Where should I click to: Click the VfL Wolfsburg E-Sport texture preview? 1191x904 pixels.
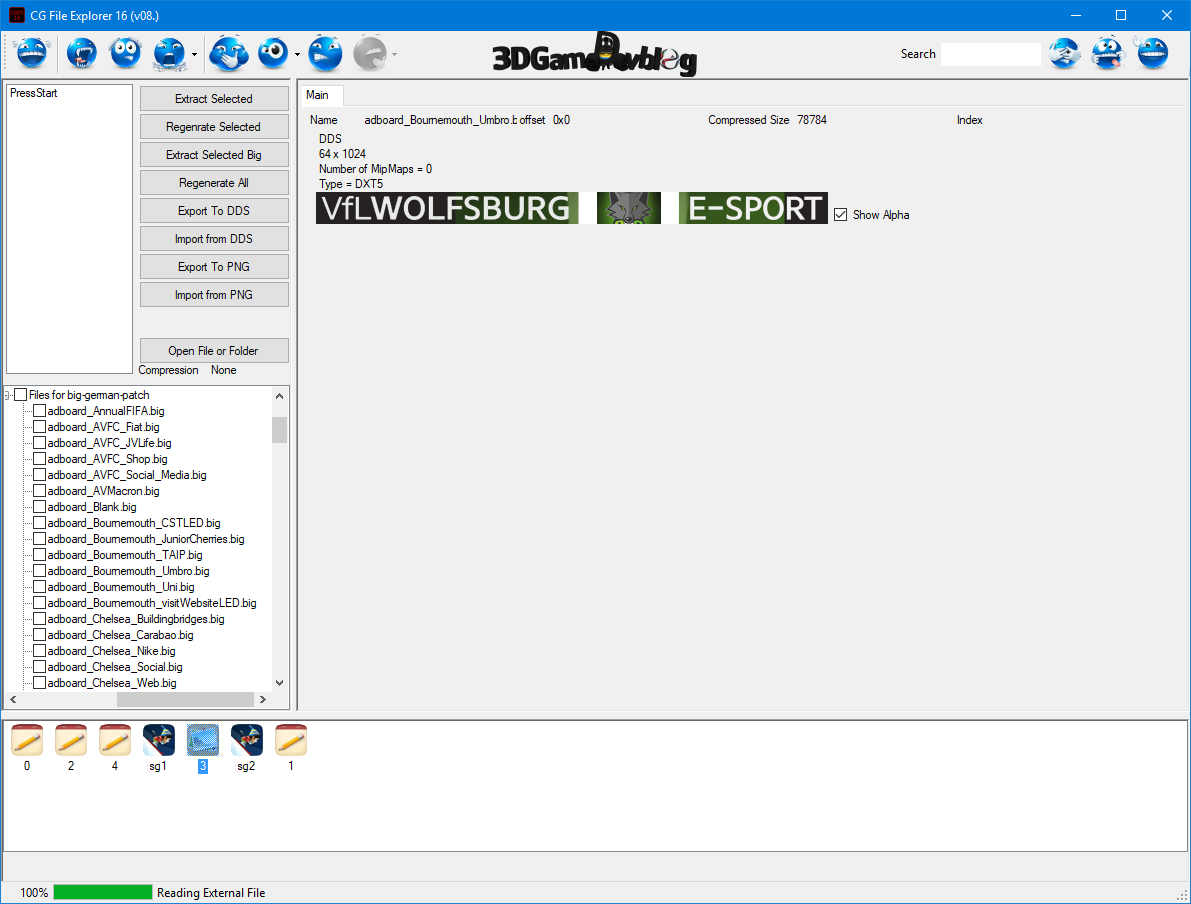click(571, 208)
